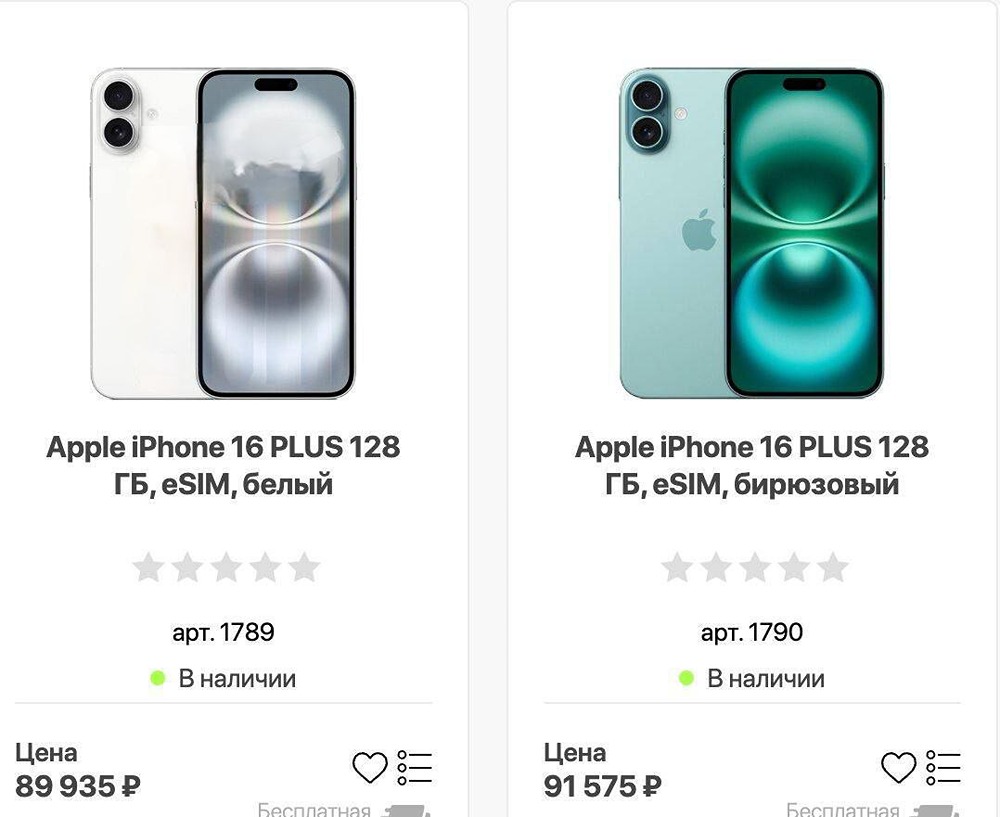
Task: Open the turquoise iPhone 16 Plus product image
Action: [752, 233]
